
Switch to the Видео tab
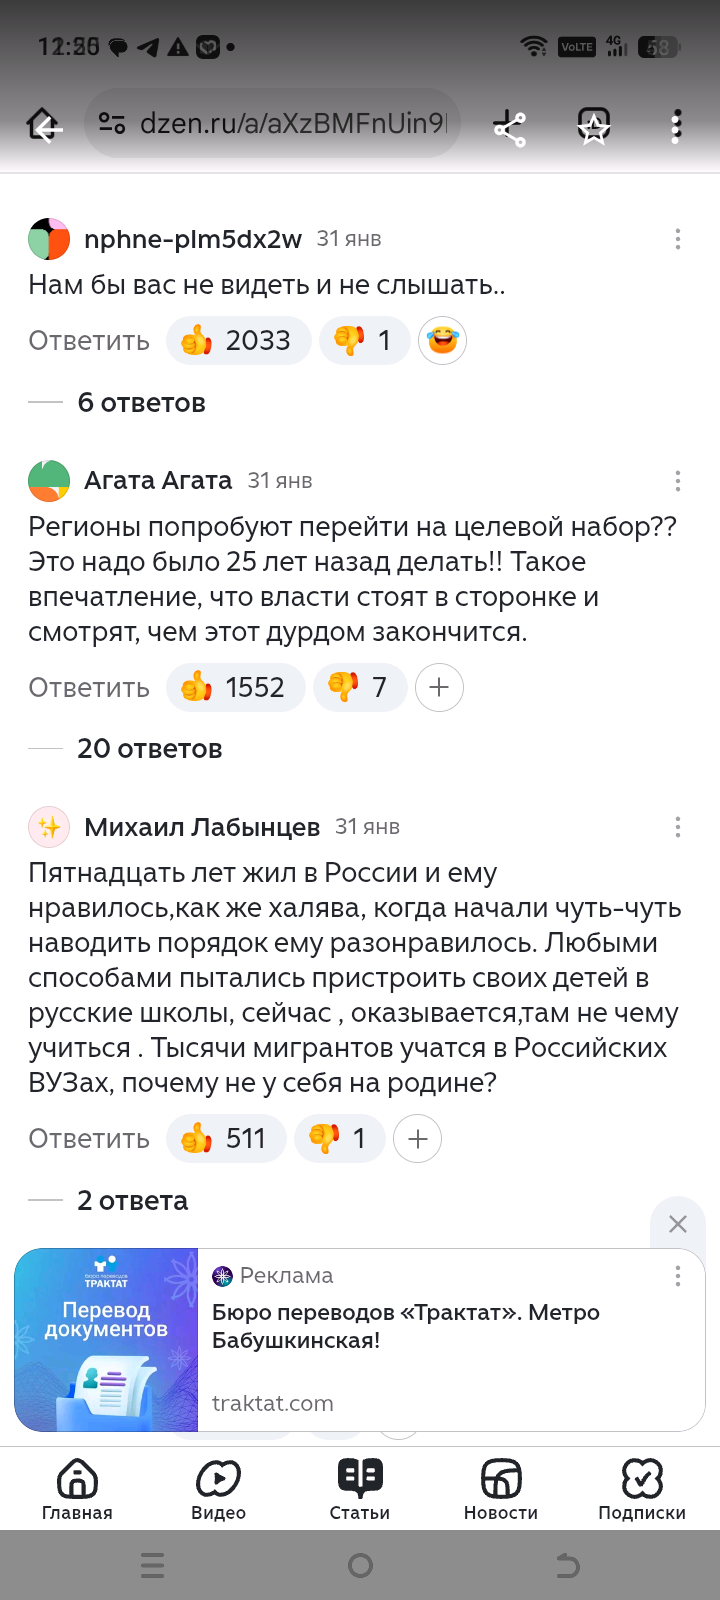[218, 1488]
